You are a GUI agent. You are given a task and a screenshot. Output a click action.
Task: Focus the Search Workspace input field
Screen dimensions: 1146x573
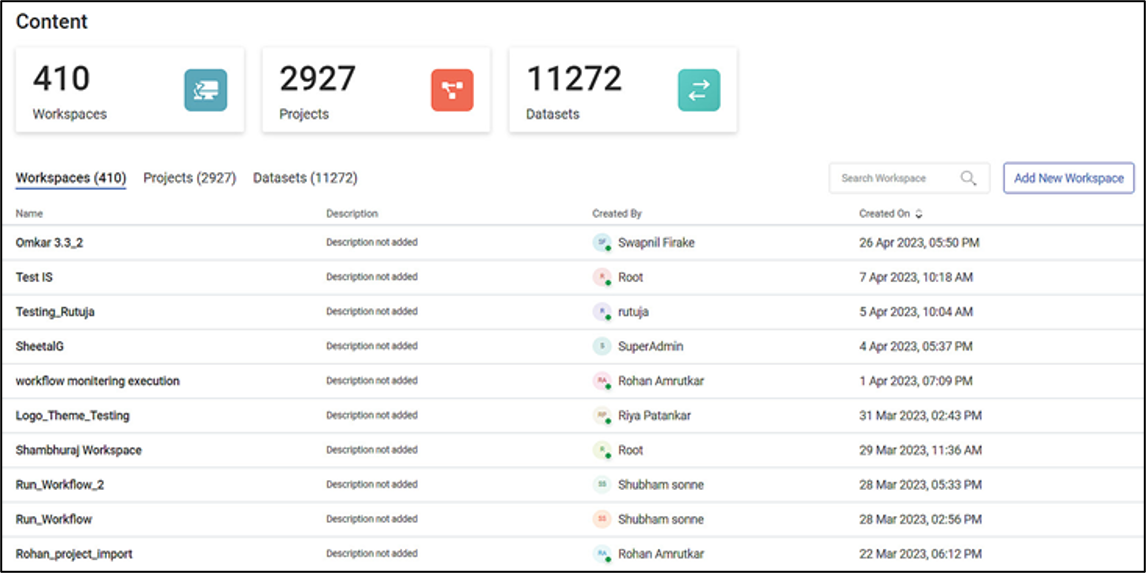(896, 178)
